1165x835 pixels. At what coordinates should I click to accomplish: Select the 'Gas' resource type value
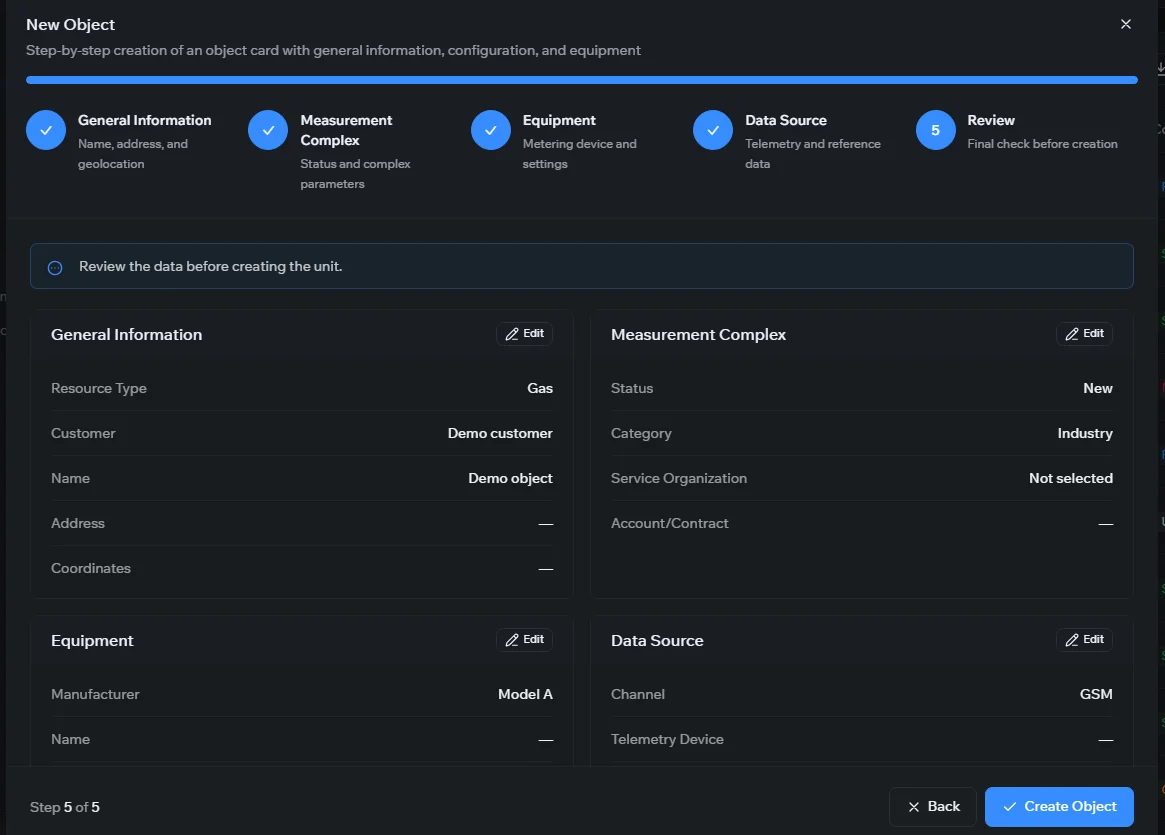(540, 389)
